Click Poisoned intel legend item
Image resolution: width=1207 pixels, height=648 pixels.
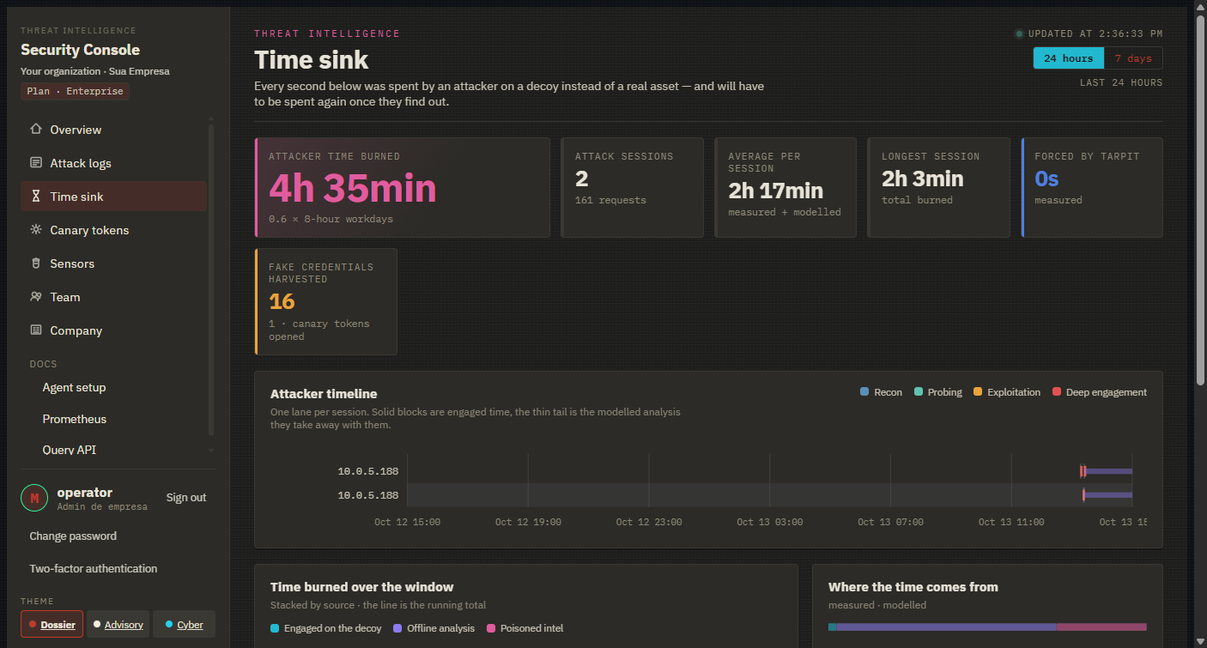[x=525, y=628]
